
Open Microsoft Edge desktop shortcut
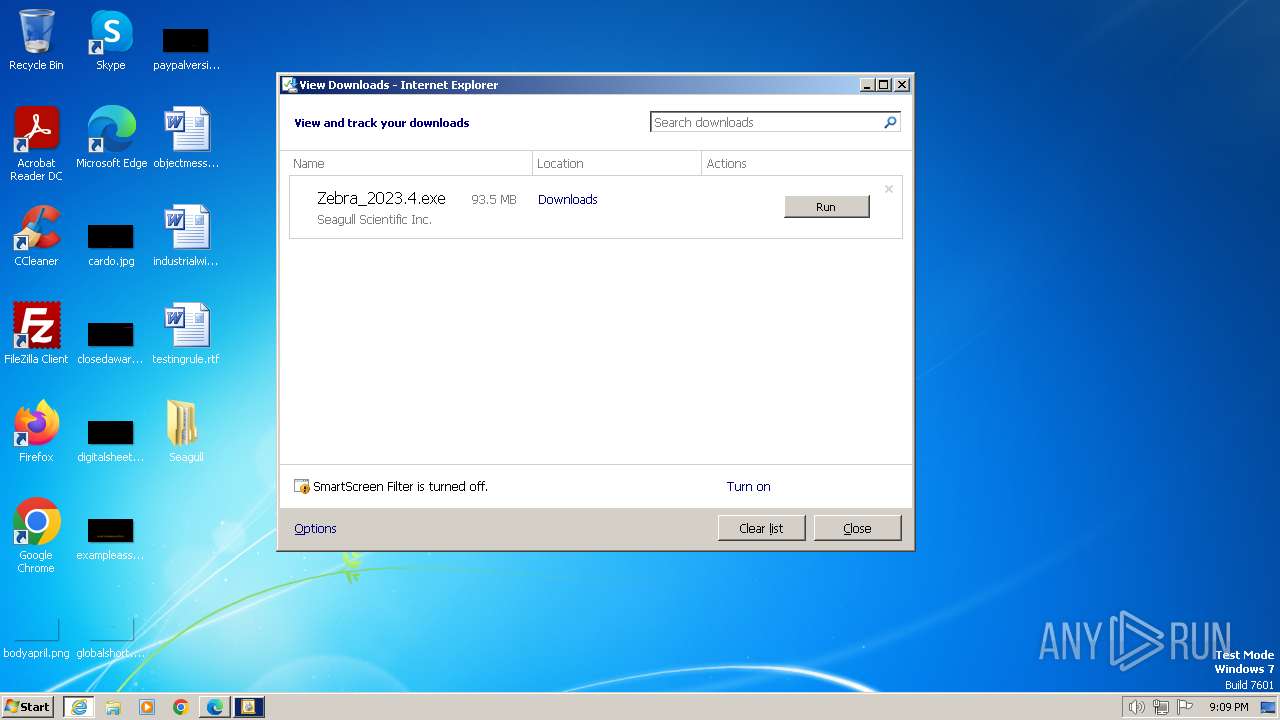tap(111, 137)
